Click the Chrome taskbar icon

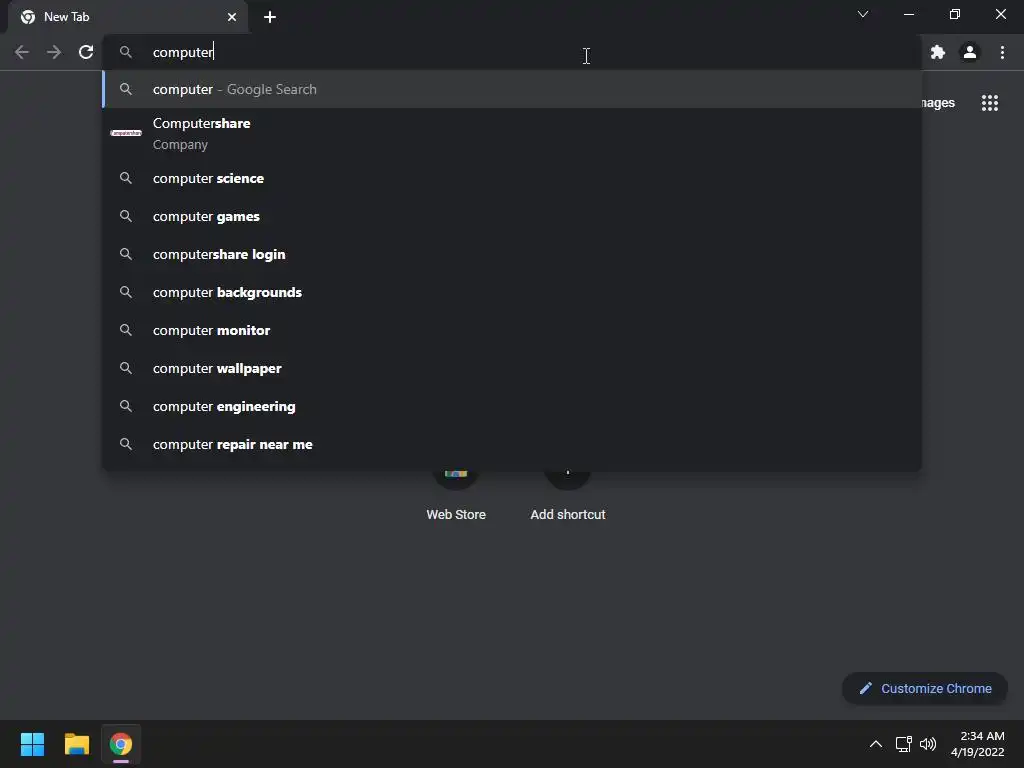coord(121,744)
